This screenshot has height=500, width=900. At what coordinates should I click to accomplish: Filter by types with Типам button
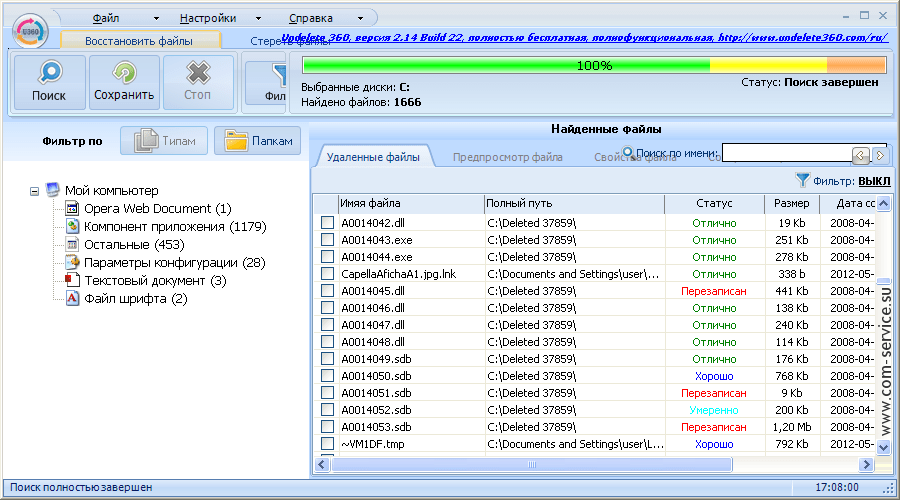[x=164, y=141]
